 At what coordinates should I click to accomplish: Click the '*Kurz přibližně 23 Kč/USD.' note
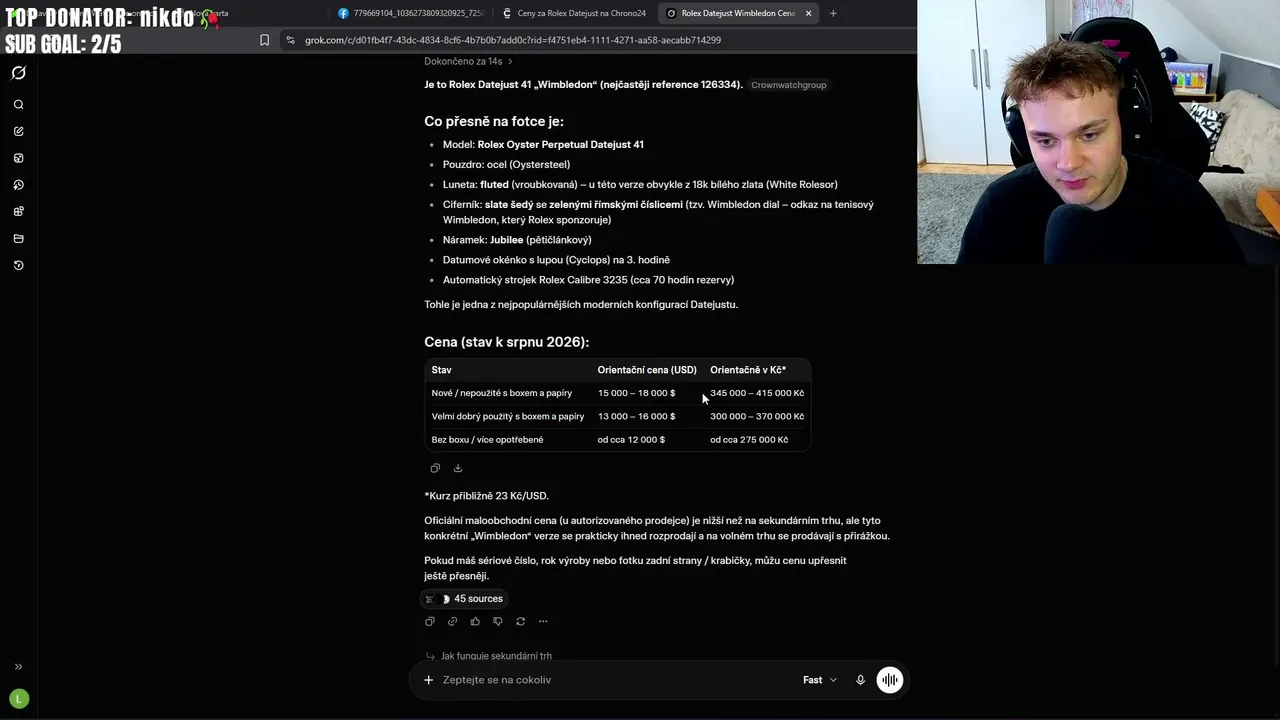click(486, 496)
